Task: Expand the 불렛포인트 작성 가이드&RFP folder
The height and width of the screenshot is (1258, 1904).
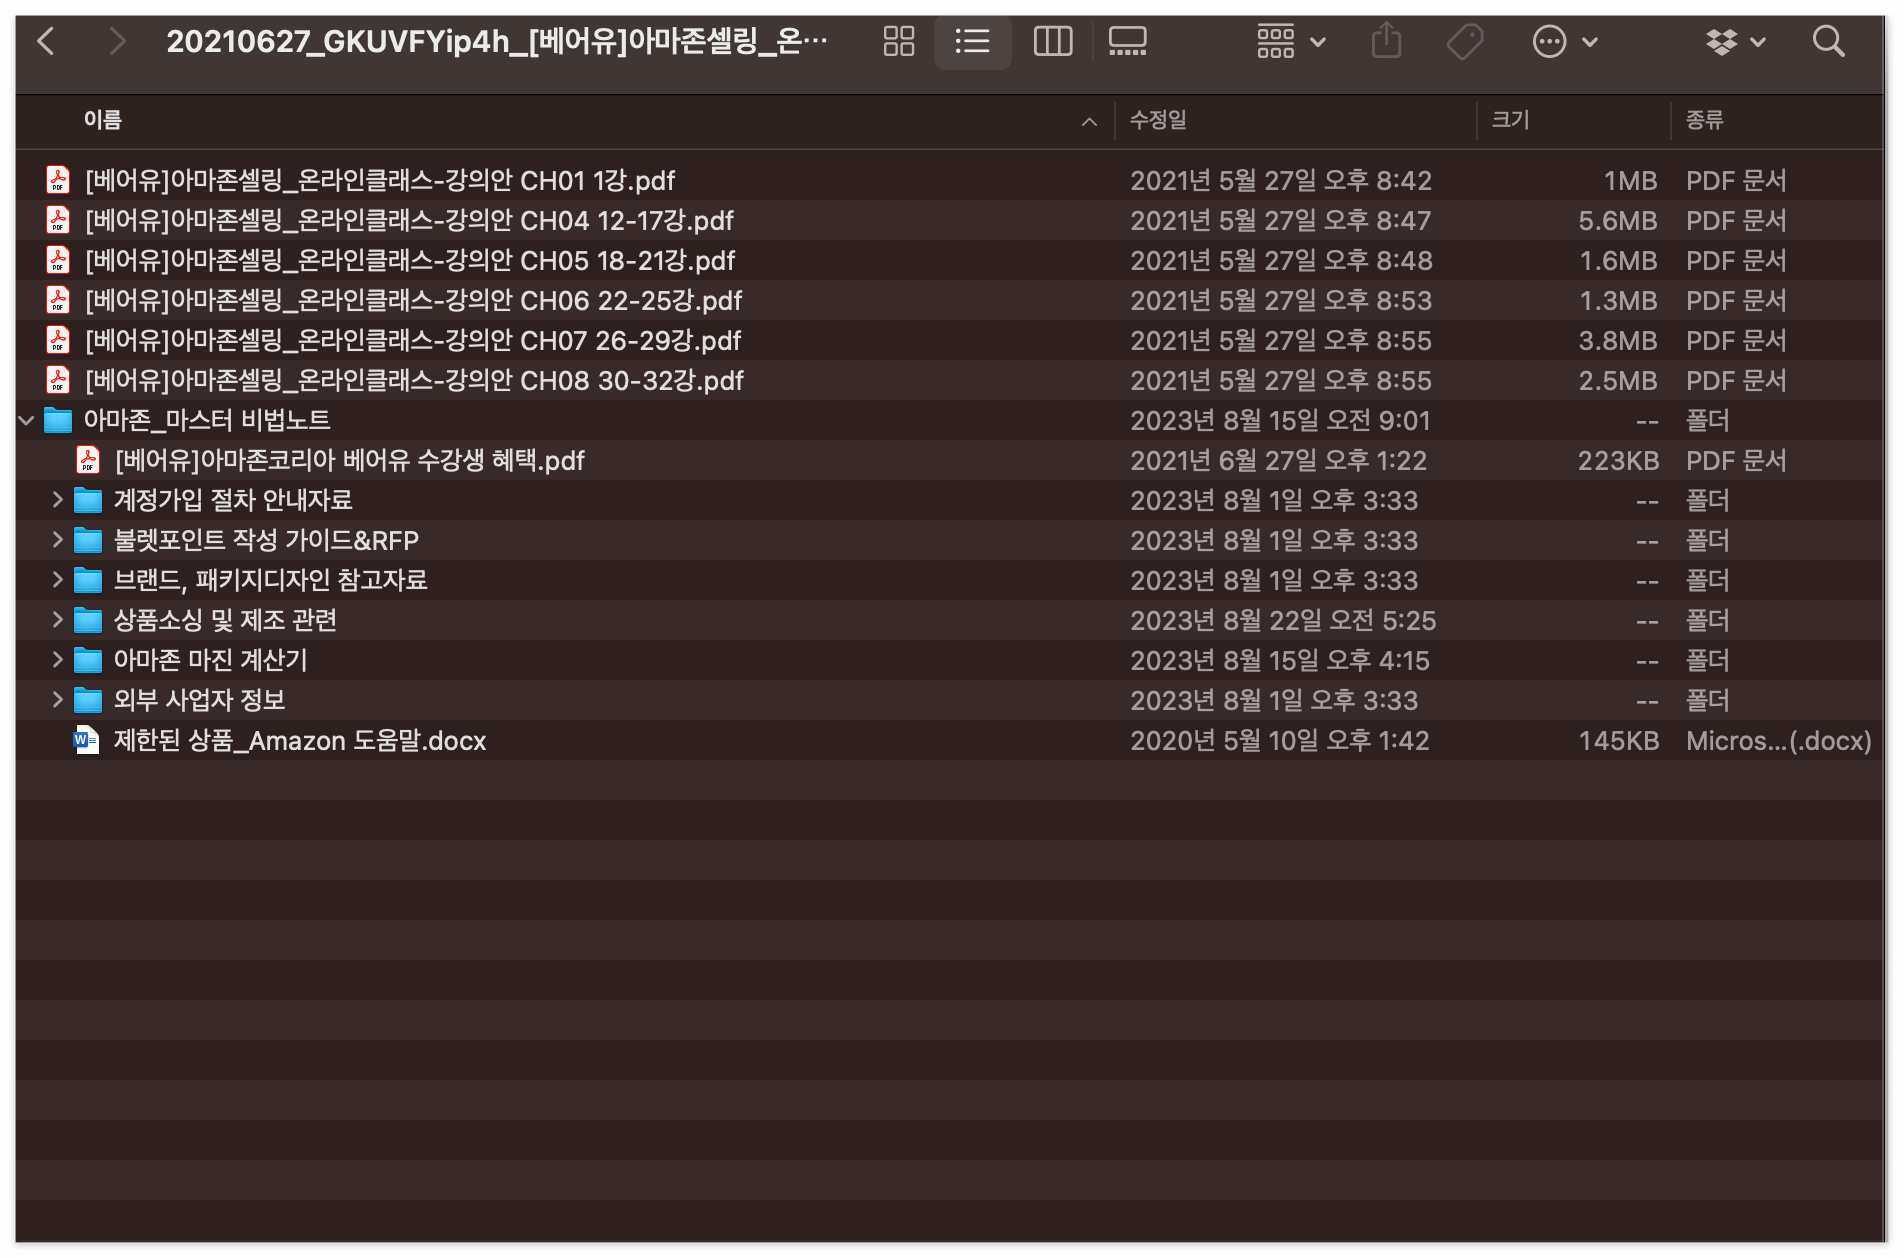Action: pos(57,540)
